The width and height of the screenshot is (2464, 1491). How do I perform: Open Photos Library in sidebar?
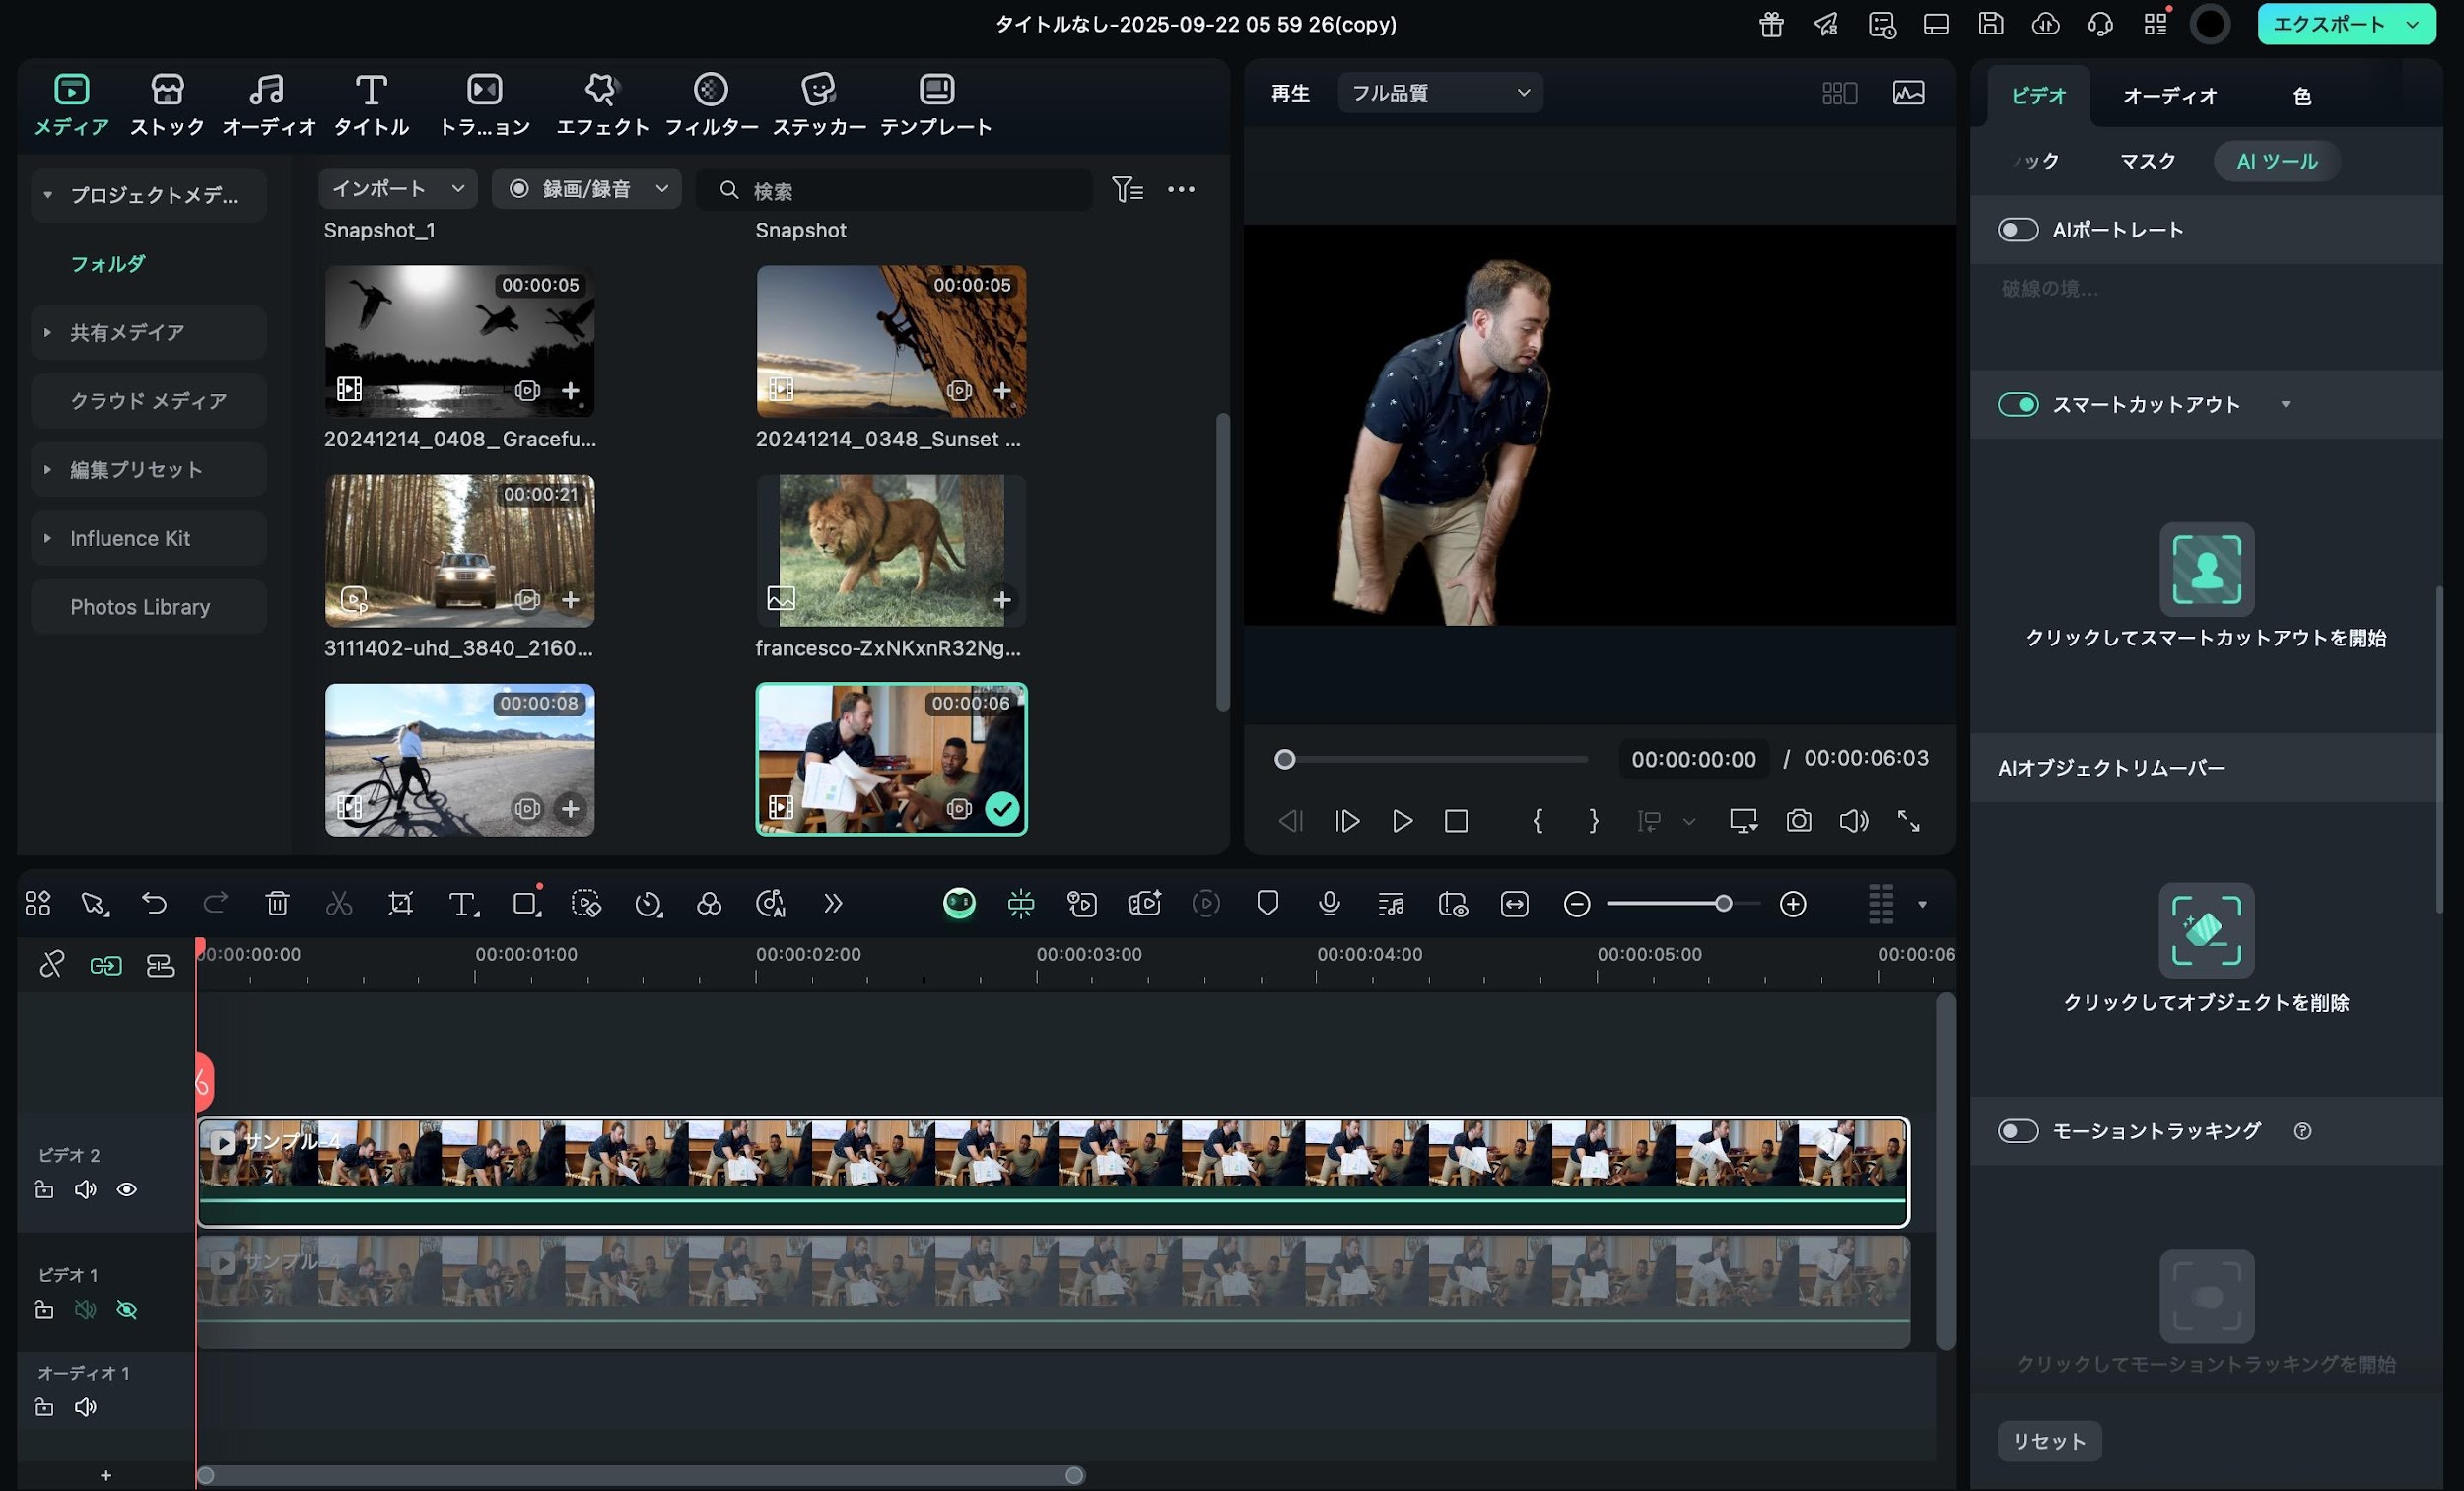pyautogui.click(x=149, y=607)
